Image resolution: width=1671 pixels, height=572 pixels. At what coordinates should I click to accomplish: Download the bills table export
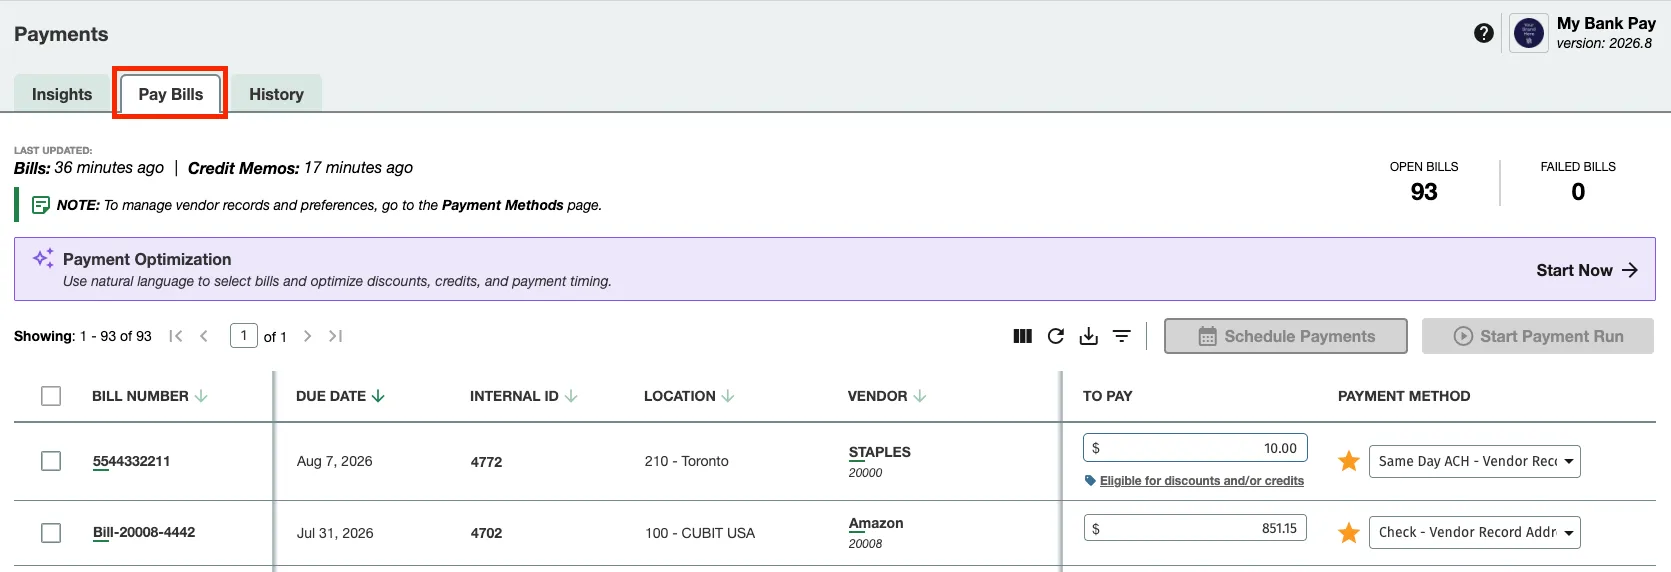point(1089,336)
